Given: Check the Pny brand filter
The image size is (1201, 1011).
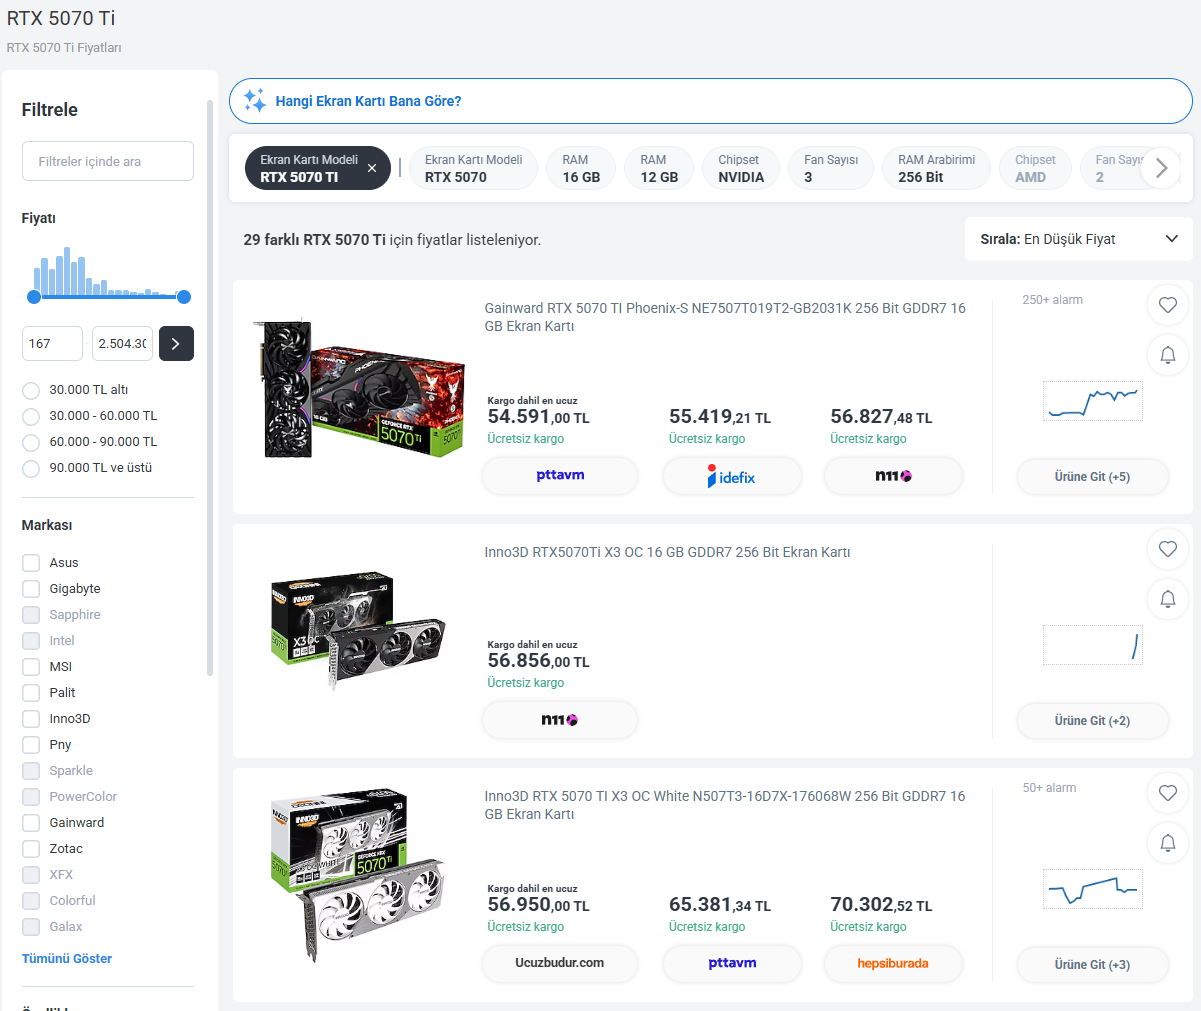Looking at the screenshot, I should (x=31, y=745).
